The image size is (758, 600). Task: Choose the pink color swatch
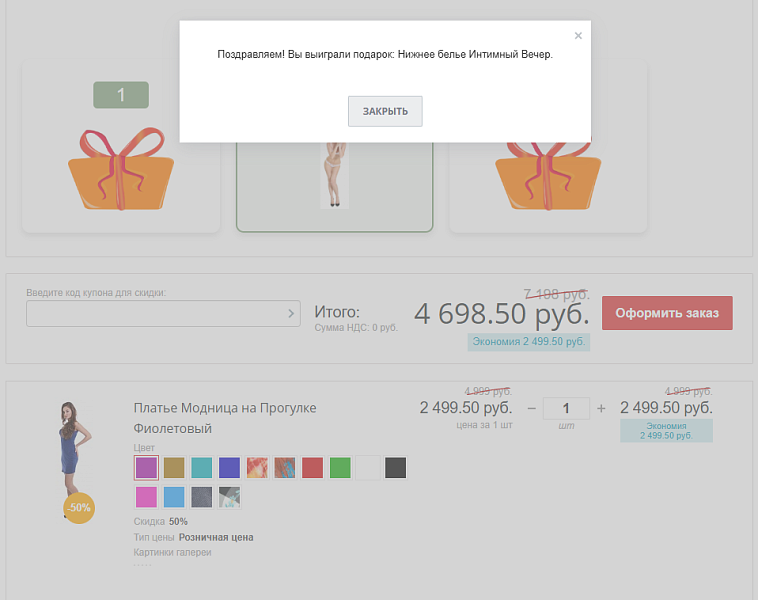pos(146,497)
